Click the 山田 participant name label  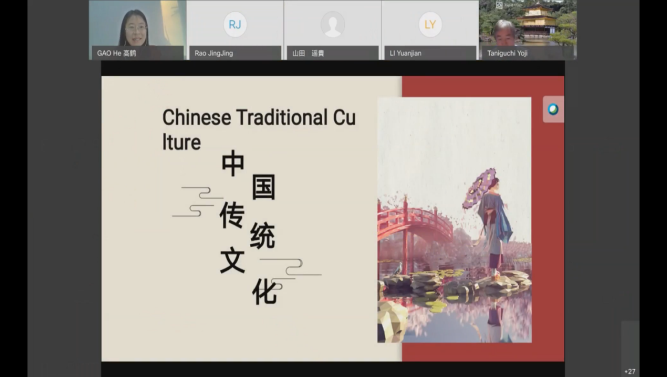[308, 53]
